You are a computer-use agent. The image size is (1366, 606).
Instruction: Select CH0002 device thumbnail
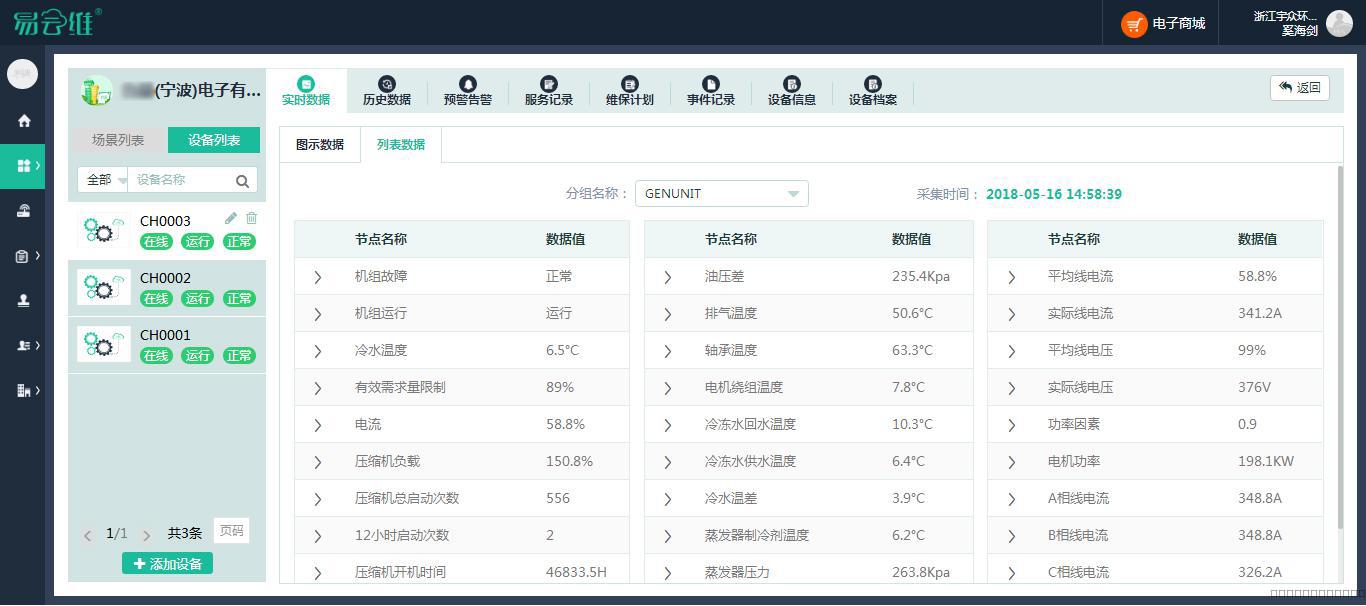[x=104, y=287]
